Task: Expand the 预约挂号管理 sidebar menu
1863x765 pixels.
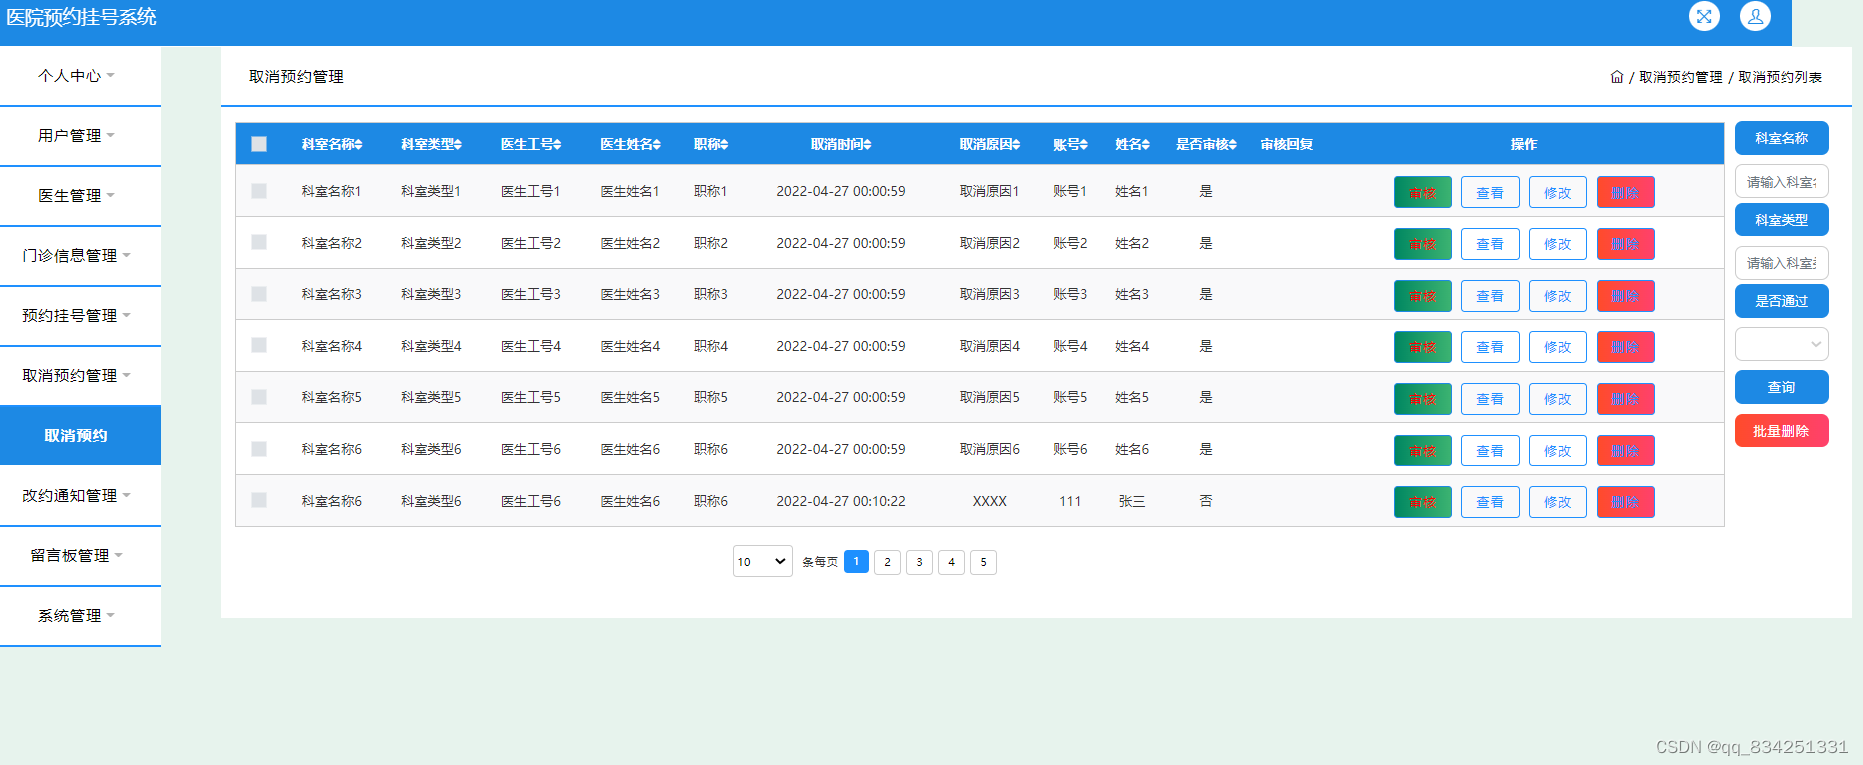Action: point(80,316)
